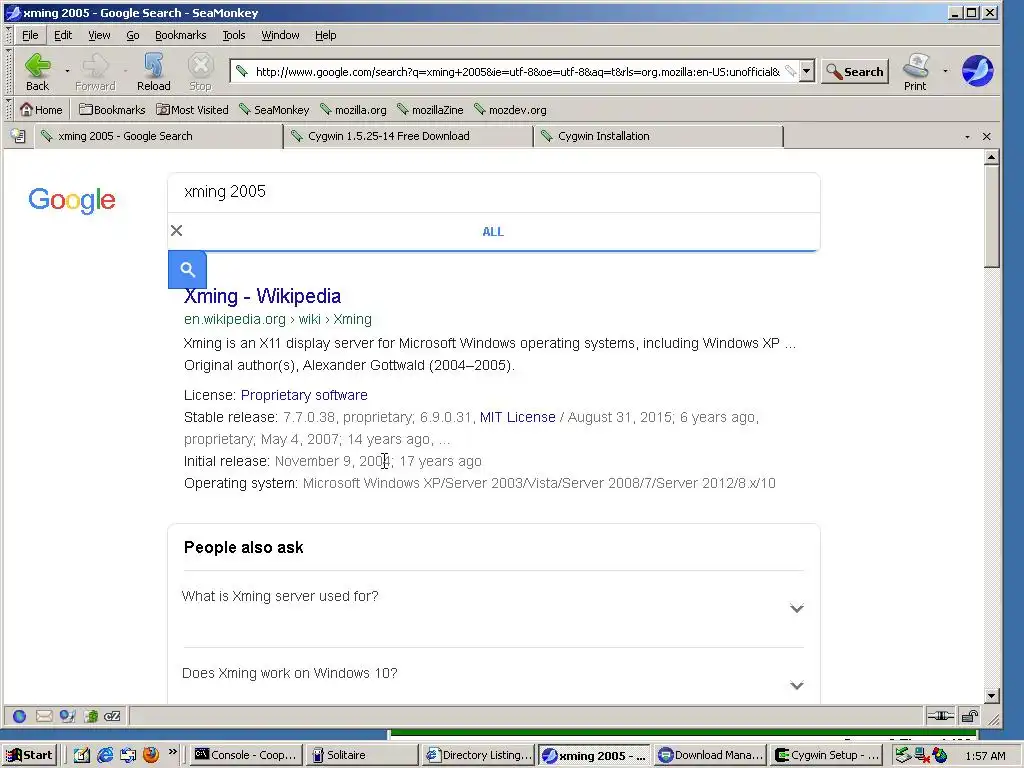The height and width of the screenshot is (768, 1024).
Task: Go back with the Back arrow button
Action: [37, 71]
